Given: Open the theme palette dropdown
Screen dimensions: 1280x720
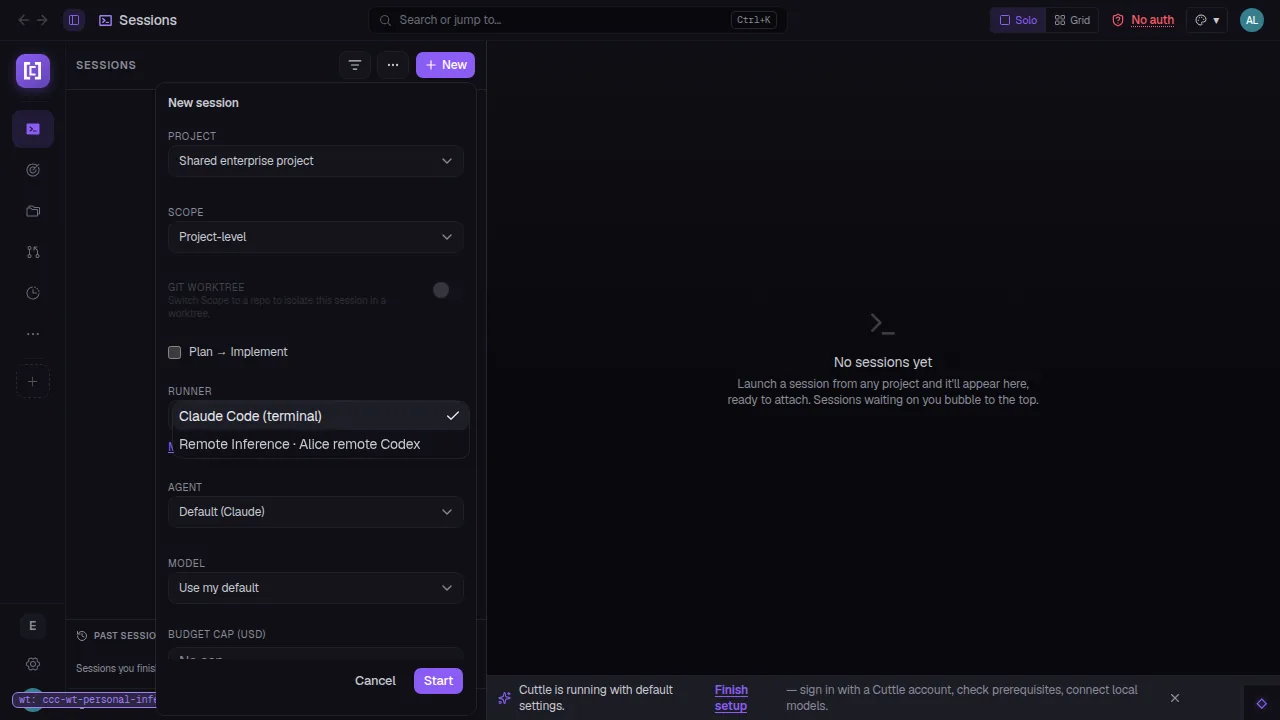Looking at the screenshot, I should (x=1207, y=20).
